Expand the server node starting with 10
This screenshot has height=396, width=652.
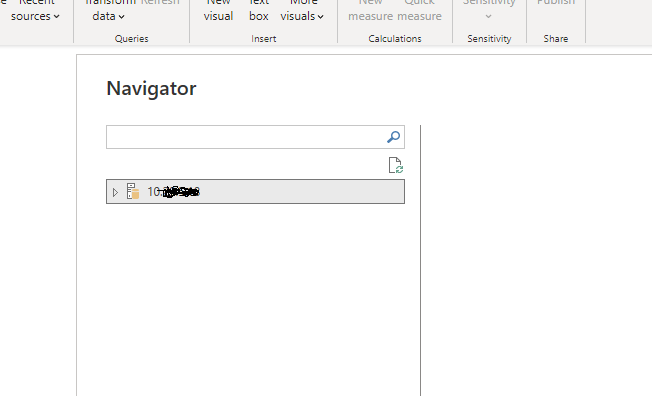pos(115,192)
